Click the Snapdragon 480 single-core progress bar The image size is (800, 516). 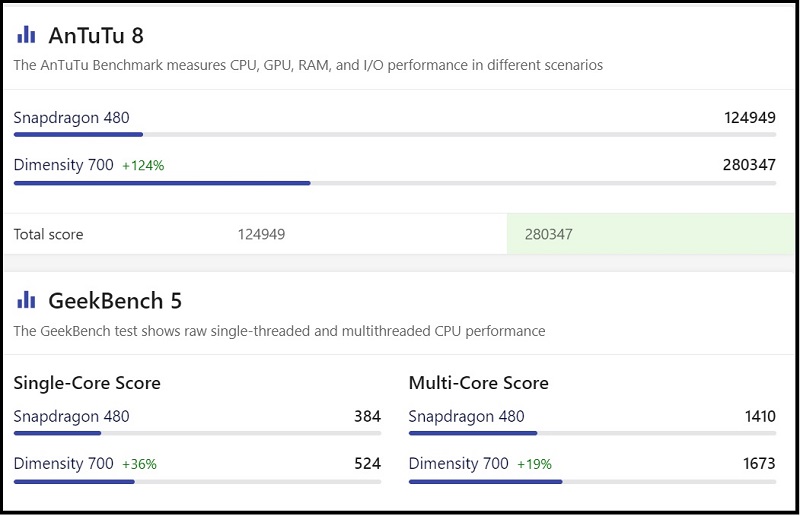(x=197, y=433)
